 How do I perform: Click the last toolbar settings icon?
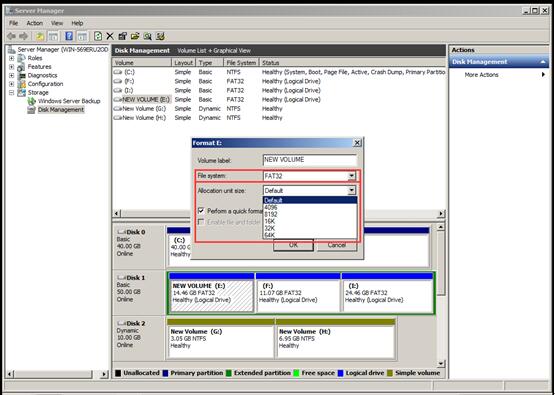pyautogui.click(x=160, y=36)
